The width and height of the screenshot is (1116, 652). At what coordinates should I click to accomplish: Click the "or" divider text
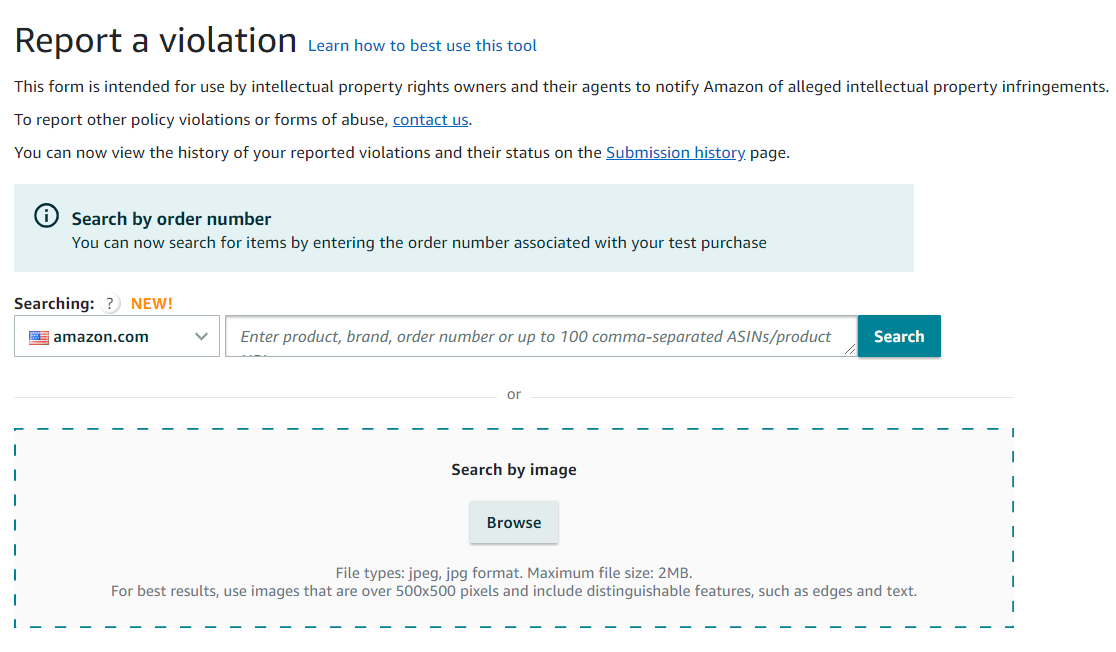tap(514, 394)
